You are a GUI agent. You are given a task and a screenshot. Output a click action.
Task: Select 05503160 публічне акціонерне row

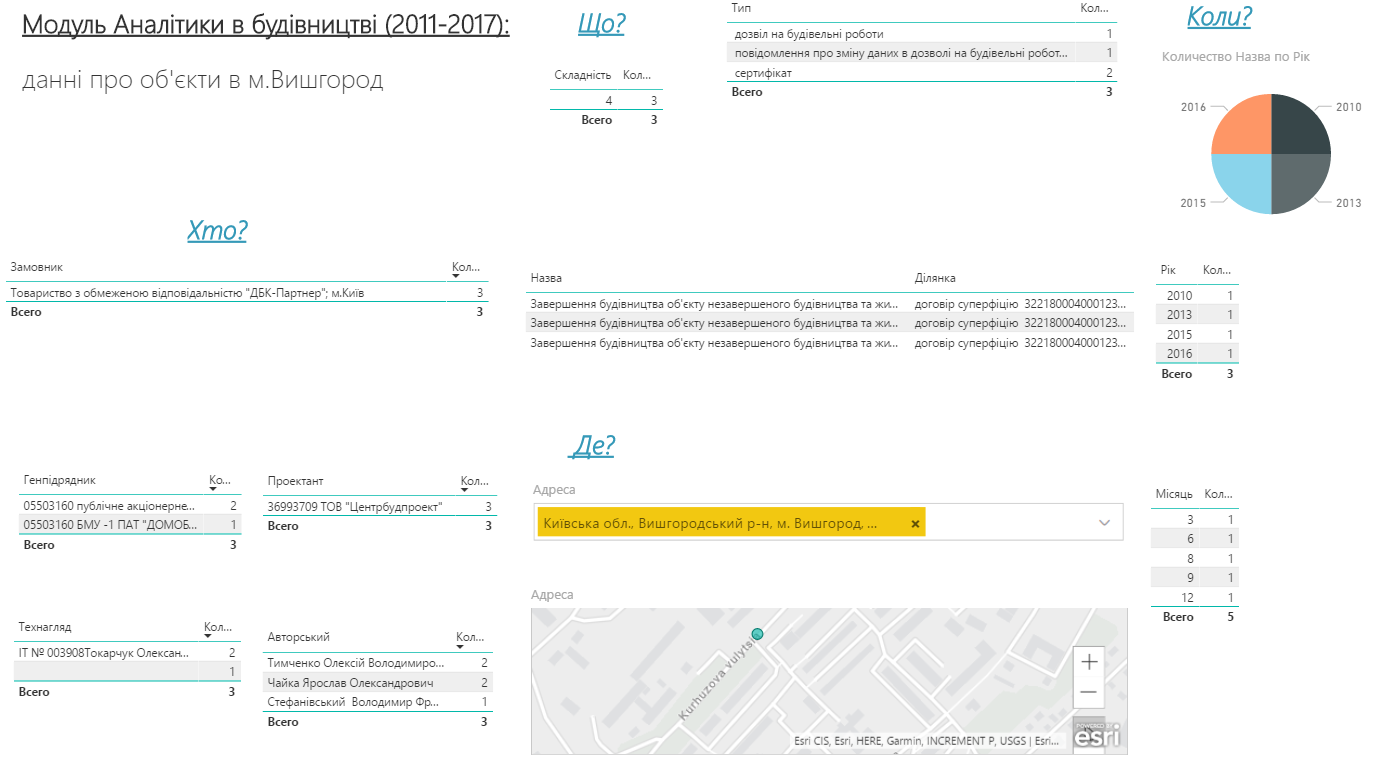tap(130, 507)
